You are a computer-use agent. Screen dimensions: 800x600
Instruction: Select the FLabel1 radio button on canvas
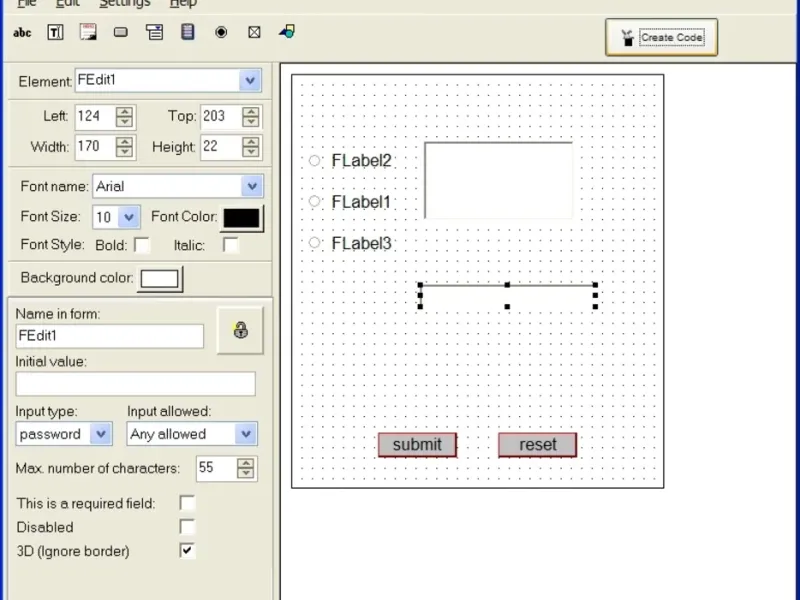314,201
